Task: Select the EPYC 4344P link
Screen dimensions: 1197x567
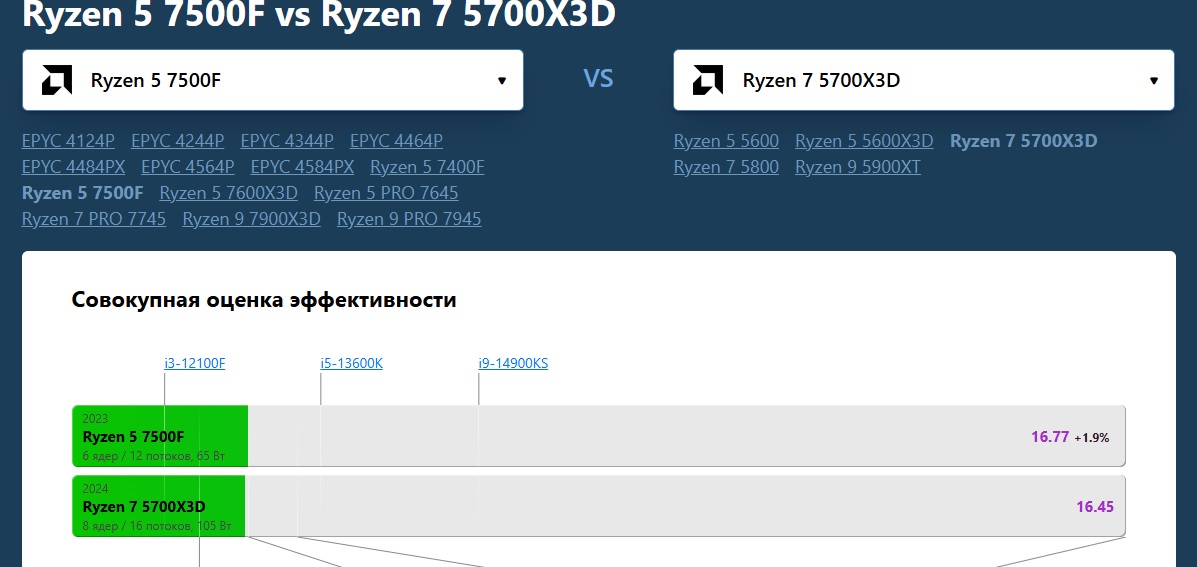Action: click(x=287, y=141)
